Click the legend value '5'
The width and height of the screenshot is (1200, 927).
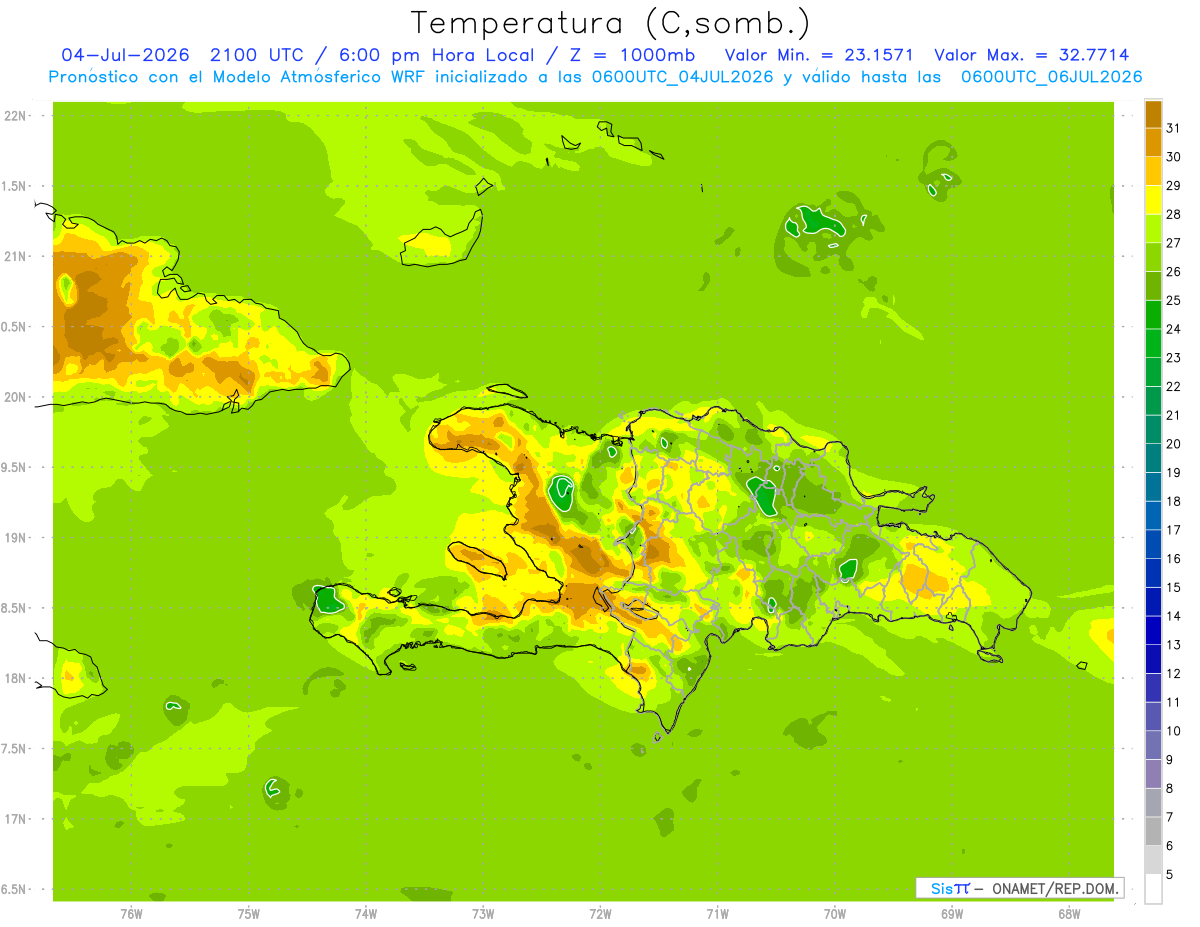point(1170,874)
